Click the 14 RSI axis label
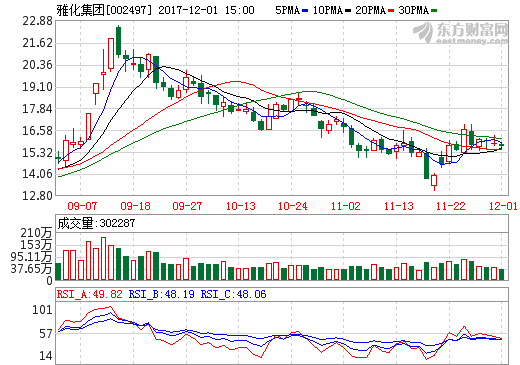 point(46,356)
